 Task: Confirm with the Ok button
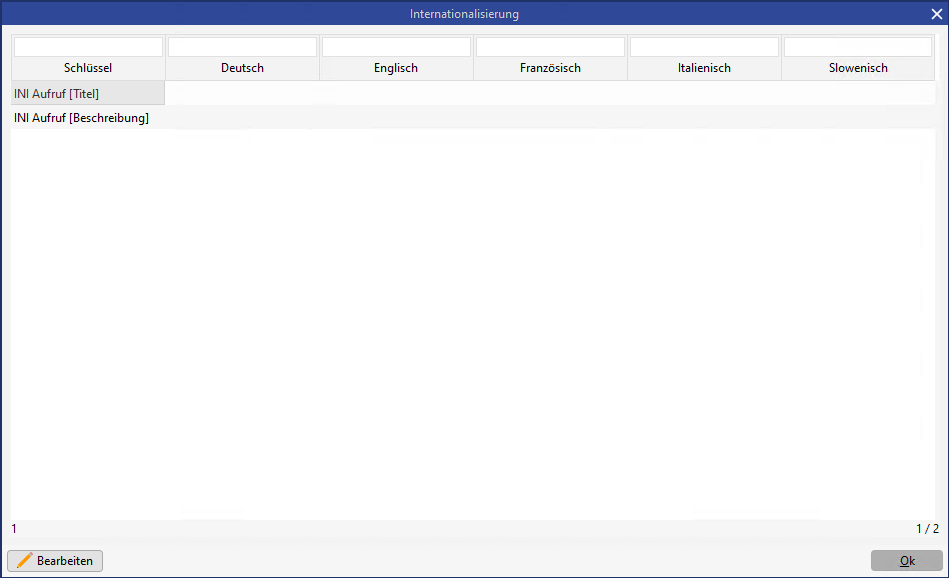click(x=906, y=561)
